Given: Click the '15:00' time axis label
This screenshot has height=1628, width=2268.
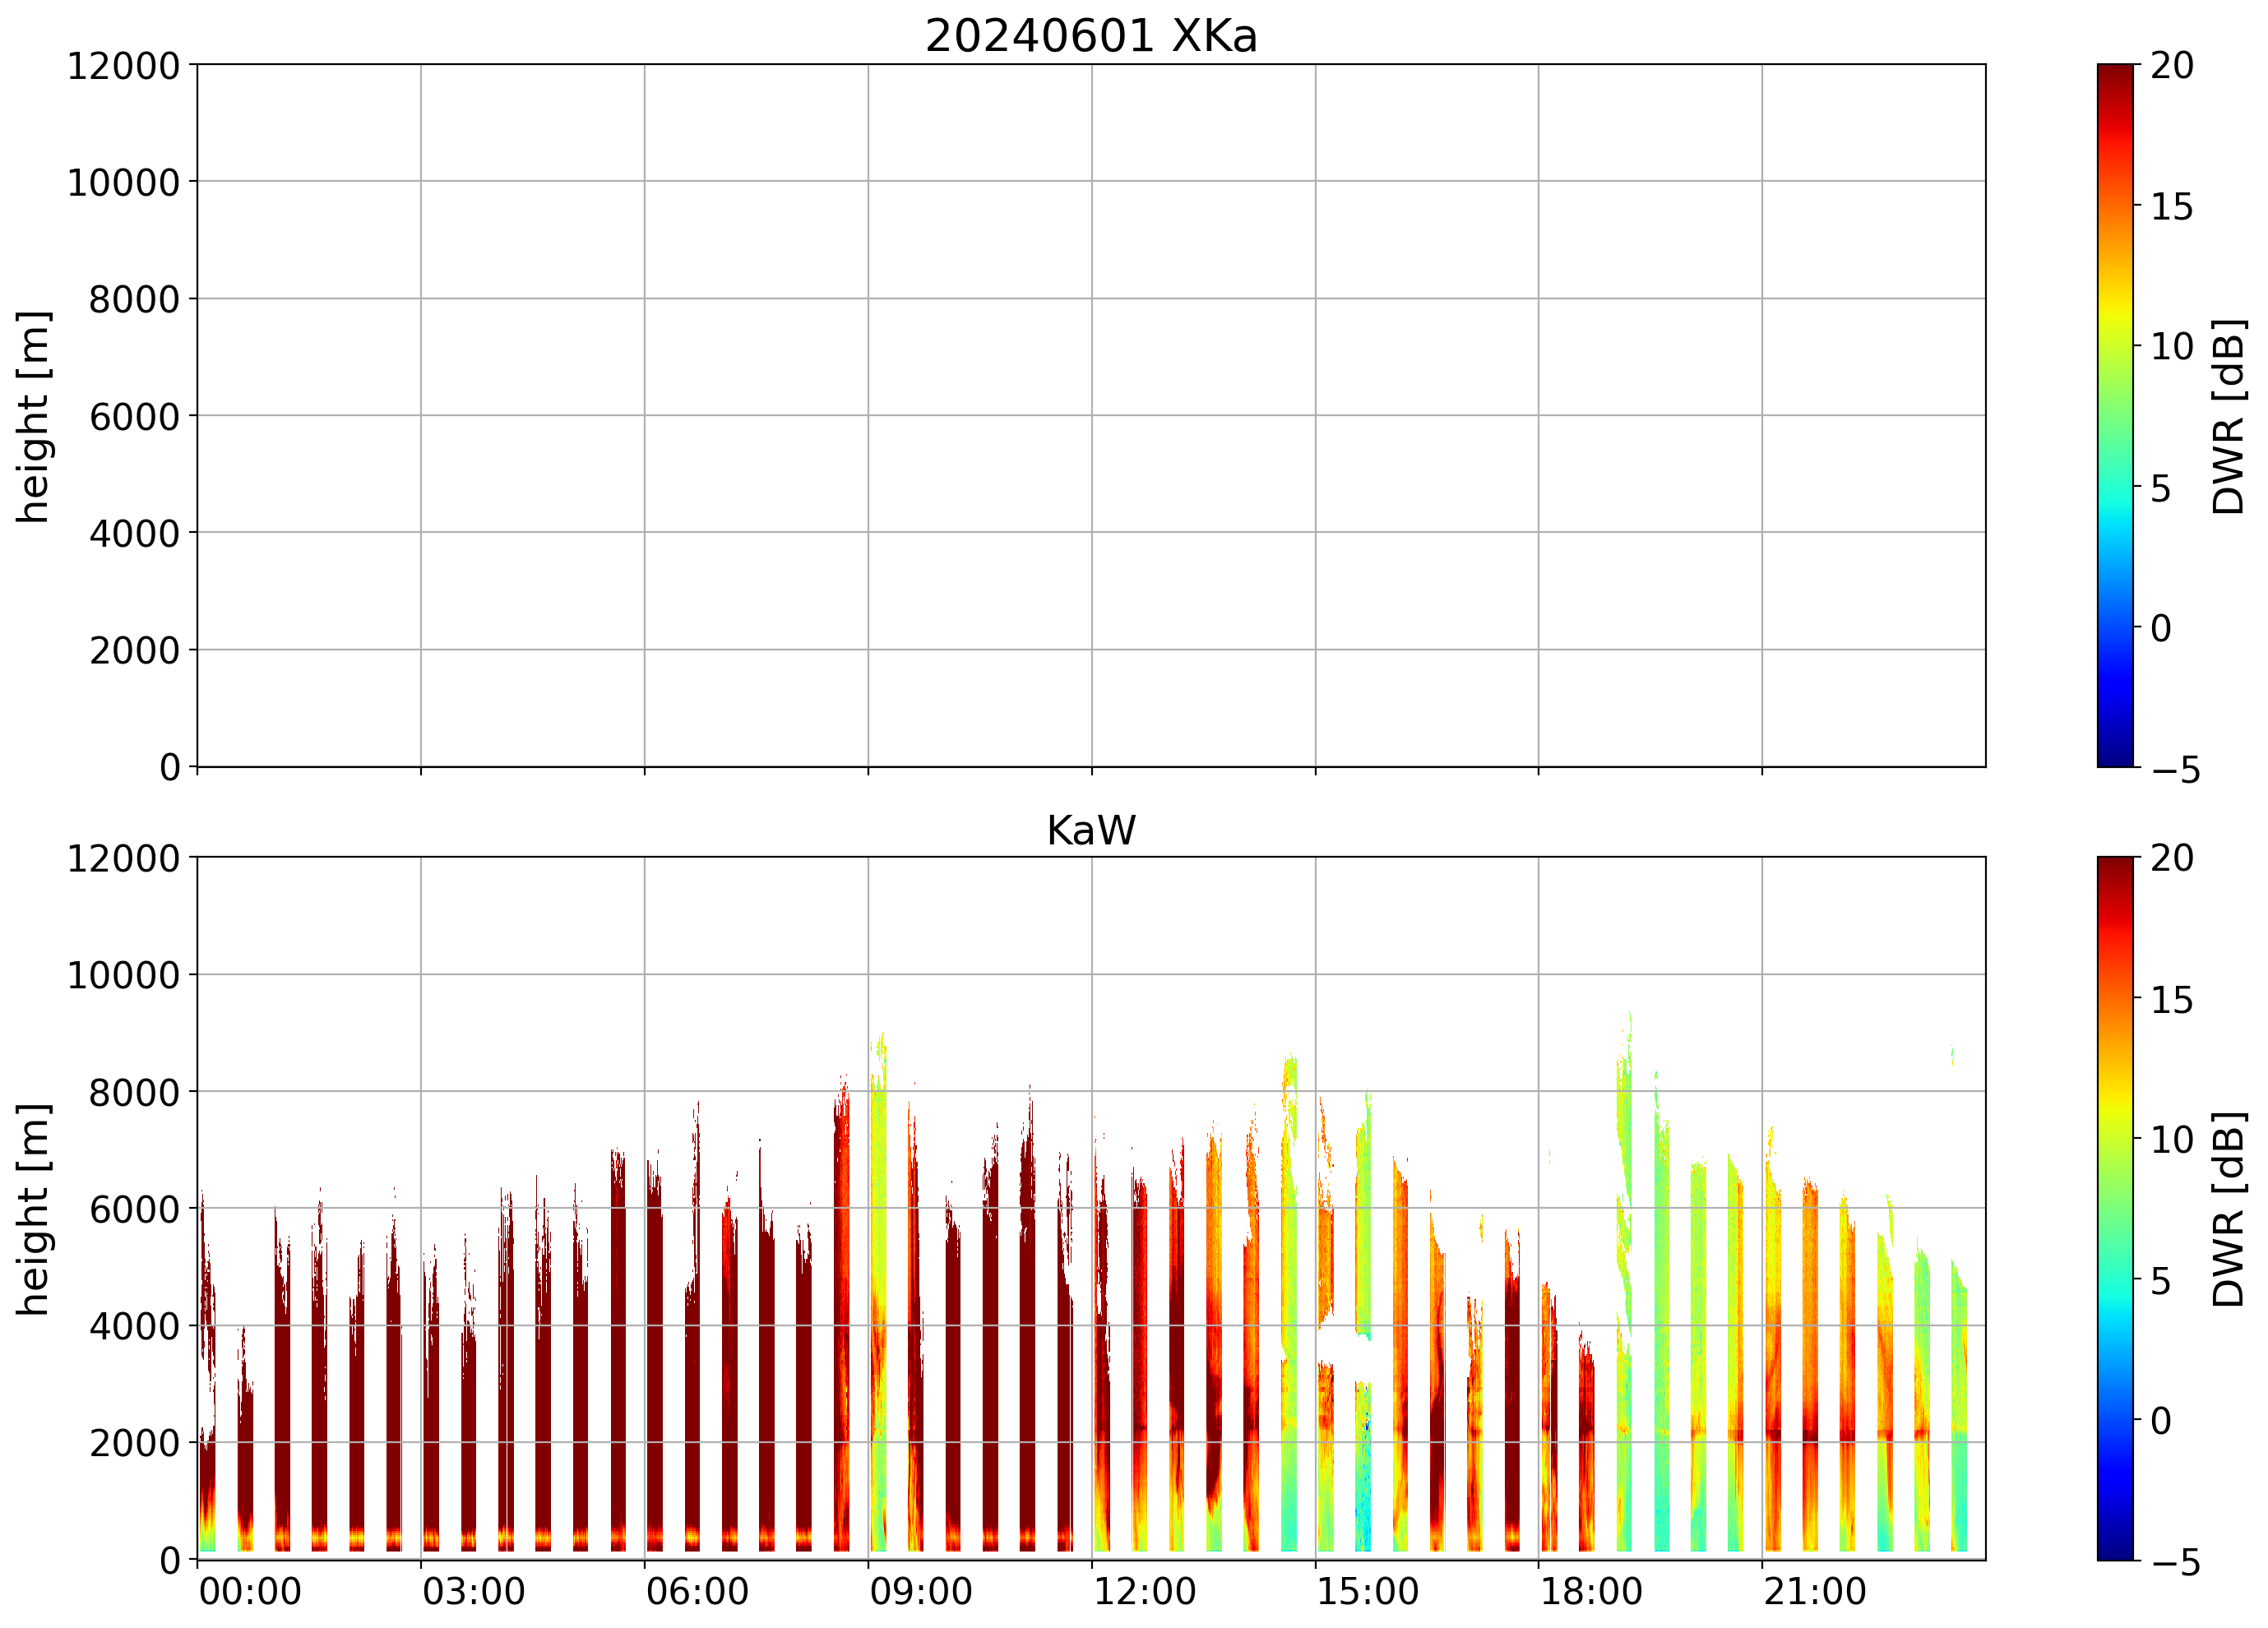Looking at the screenshot, I should pyautogui.click(x=1367, y=1591).
